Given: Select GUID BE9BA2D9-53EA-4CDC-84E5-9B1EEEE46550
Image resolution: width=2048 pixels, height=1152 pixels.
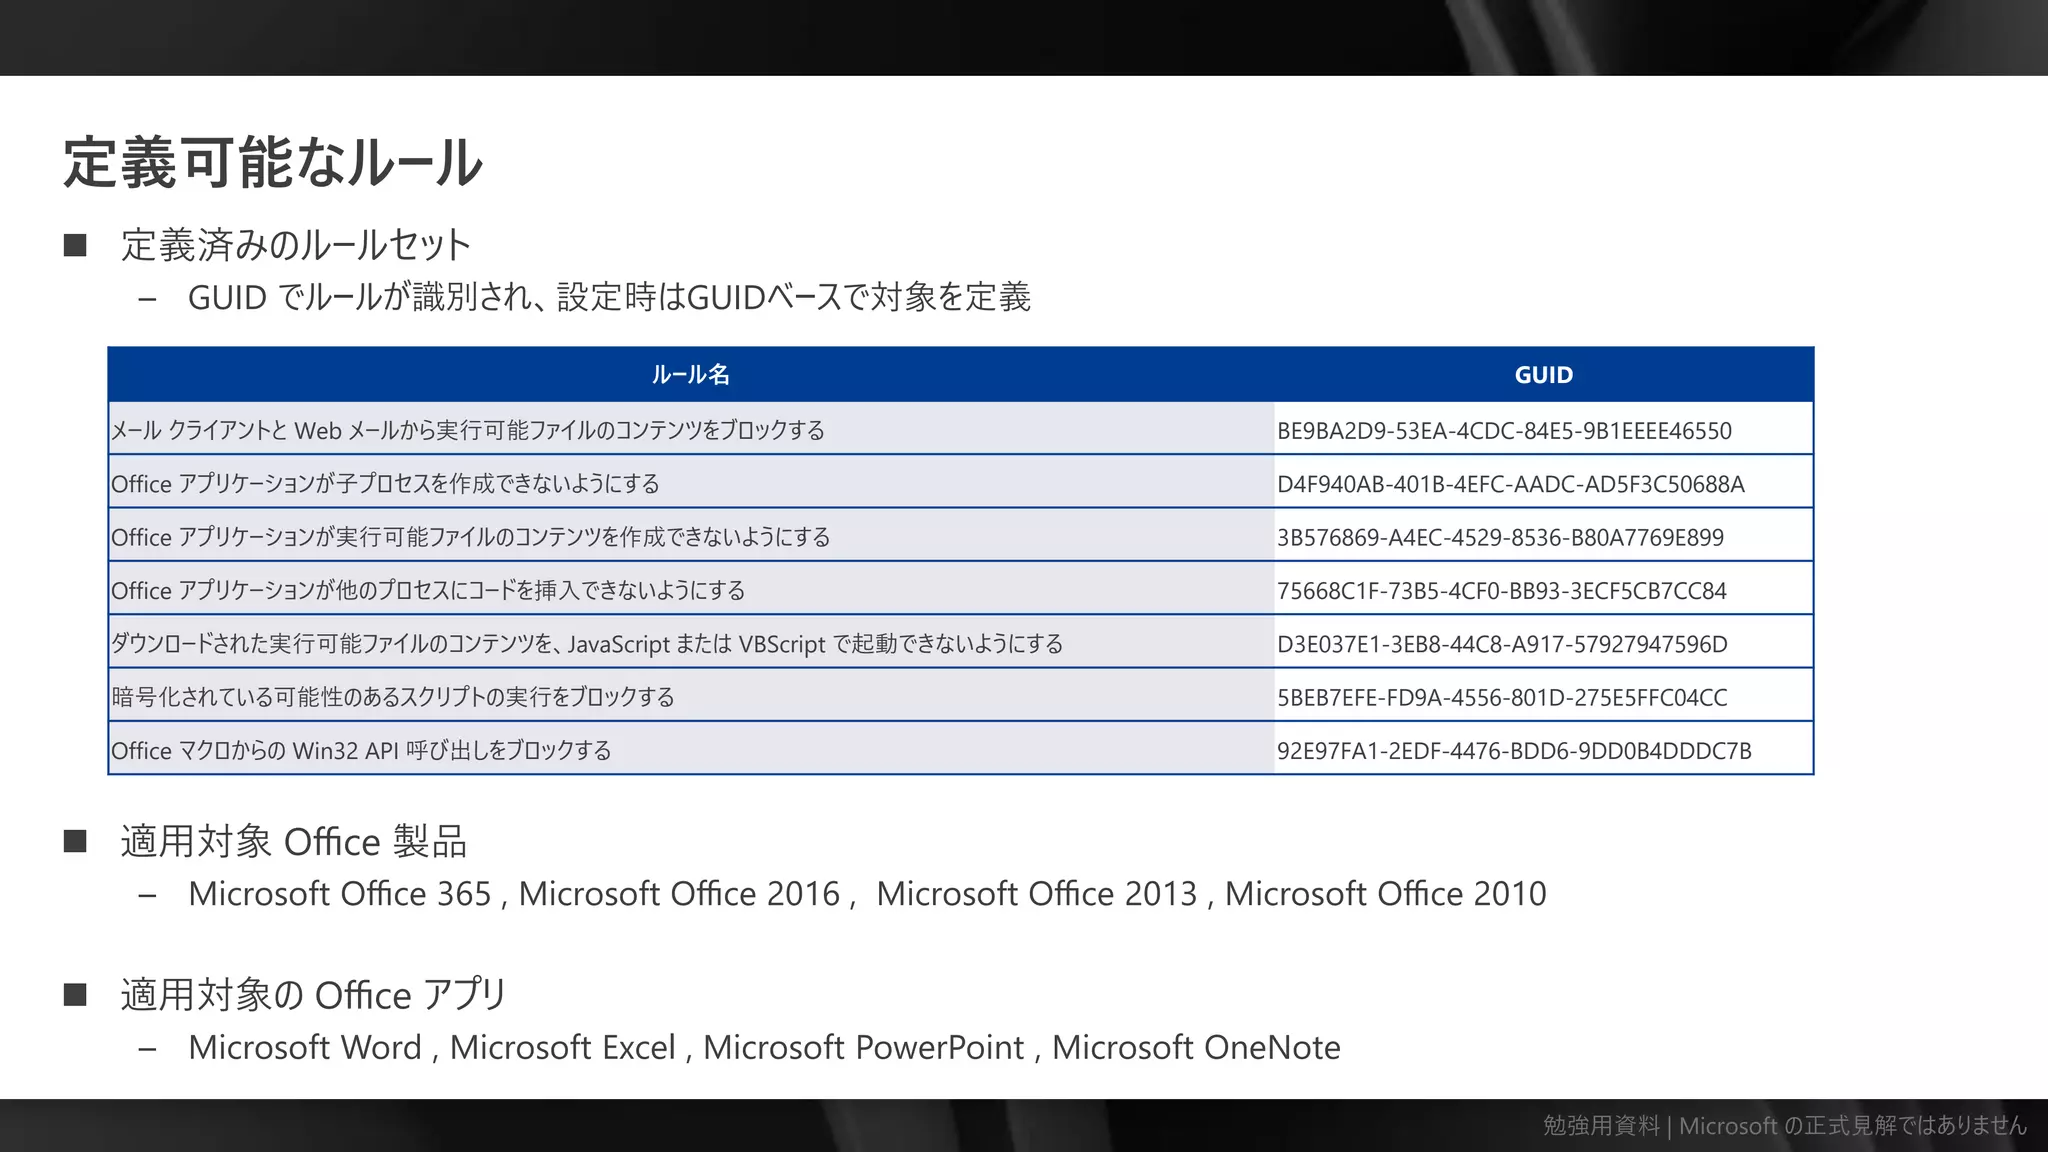Looking at the screenshot, I should [x=1504, y=431].
